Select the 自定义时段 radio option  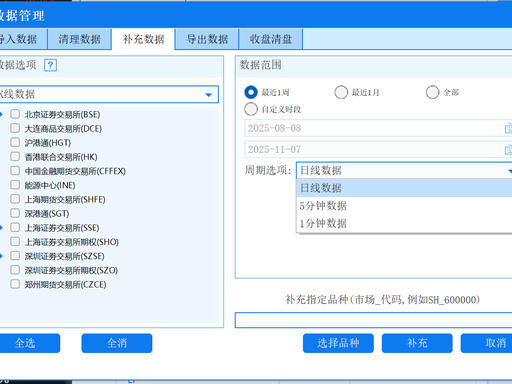251,109
